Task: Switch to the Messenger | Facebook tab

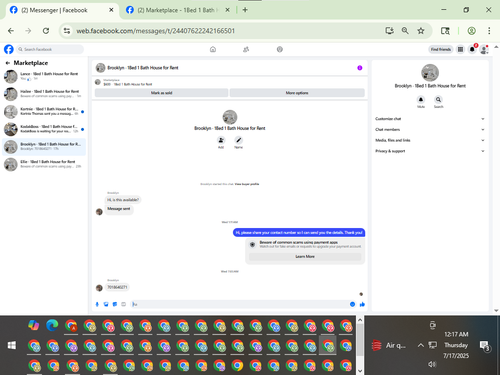Action: [x=62, y=10]
